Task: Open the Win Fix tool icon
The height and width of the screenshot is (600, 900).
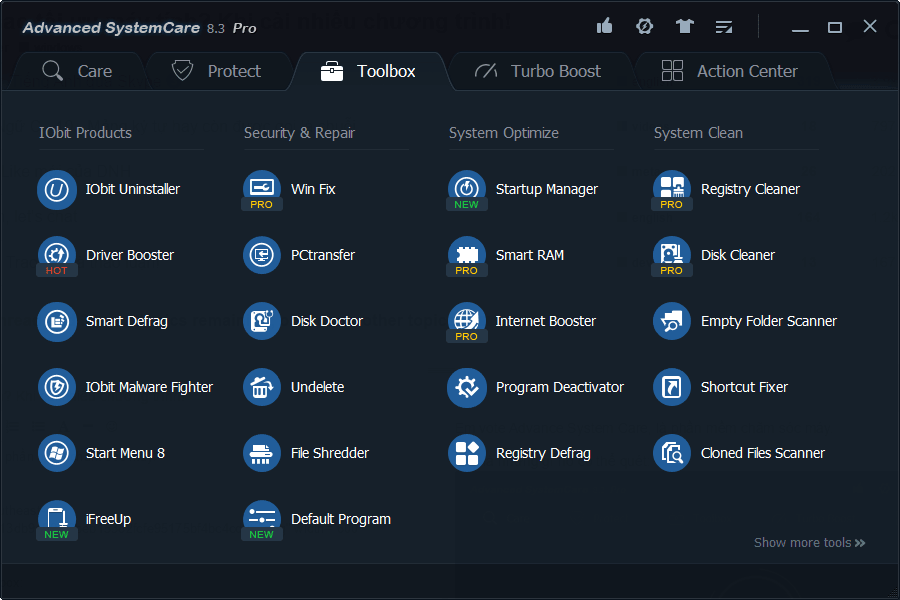Action: 262,190
